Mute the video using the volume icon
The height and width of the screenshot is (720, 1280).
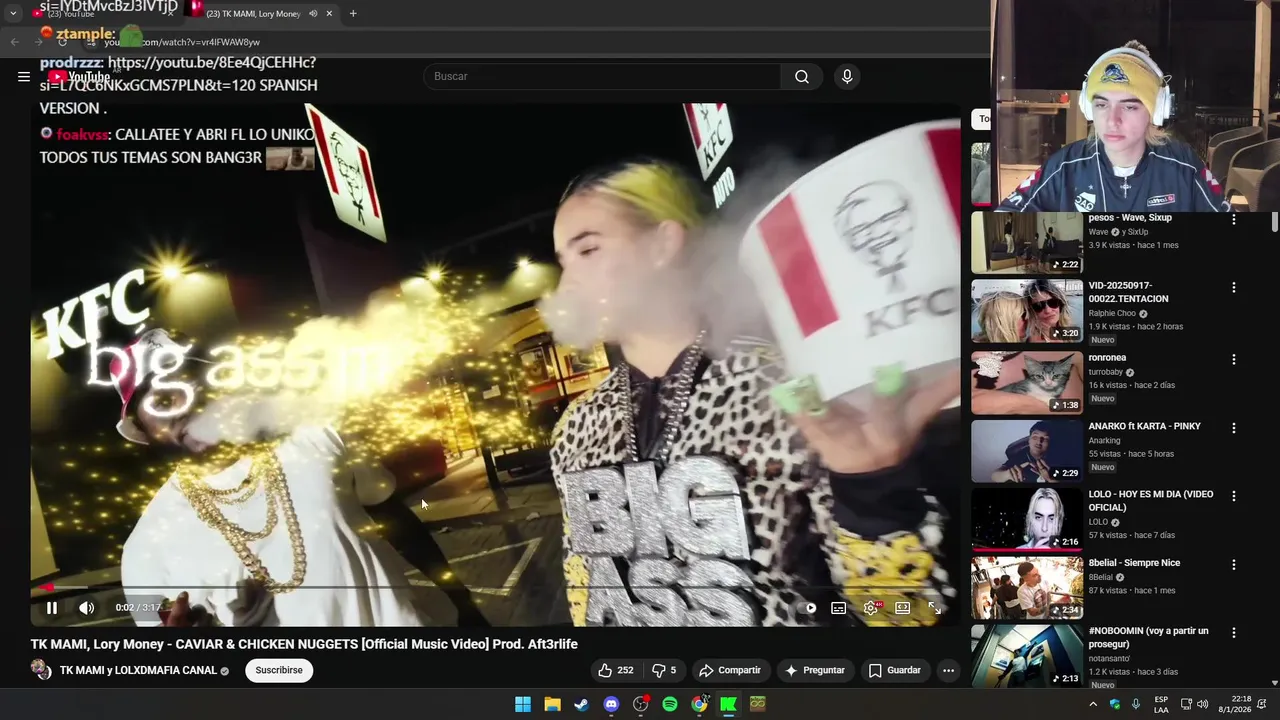point(87,608)
